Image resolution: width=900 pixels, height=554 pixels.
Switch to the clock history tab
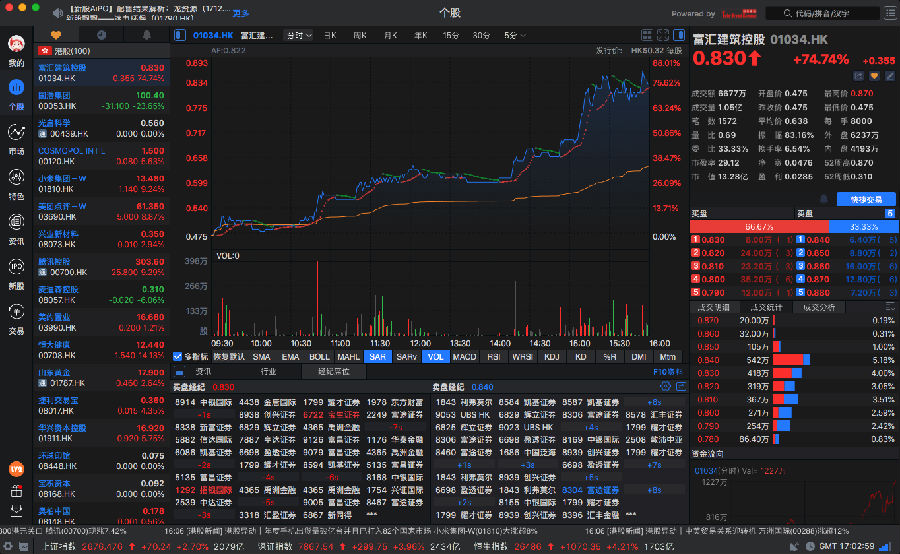click(x=102, y=35)
